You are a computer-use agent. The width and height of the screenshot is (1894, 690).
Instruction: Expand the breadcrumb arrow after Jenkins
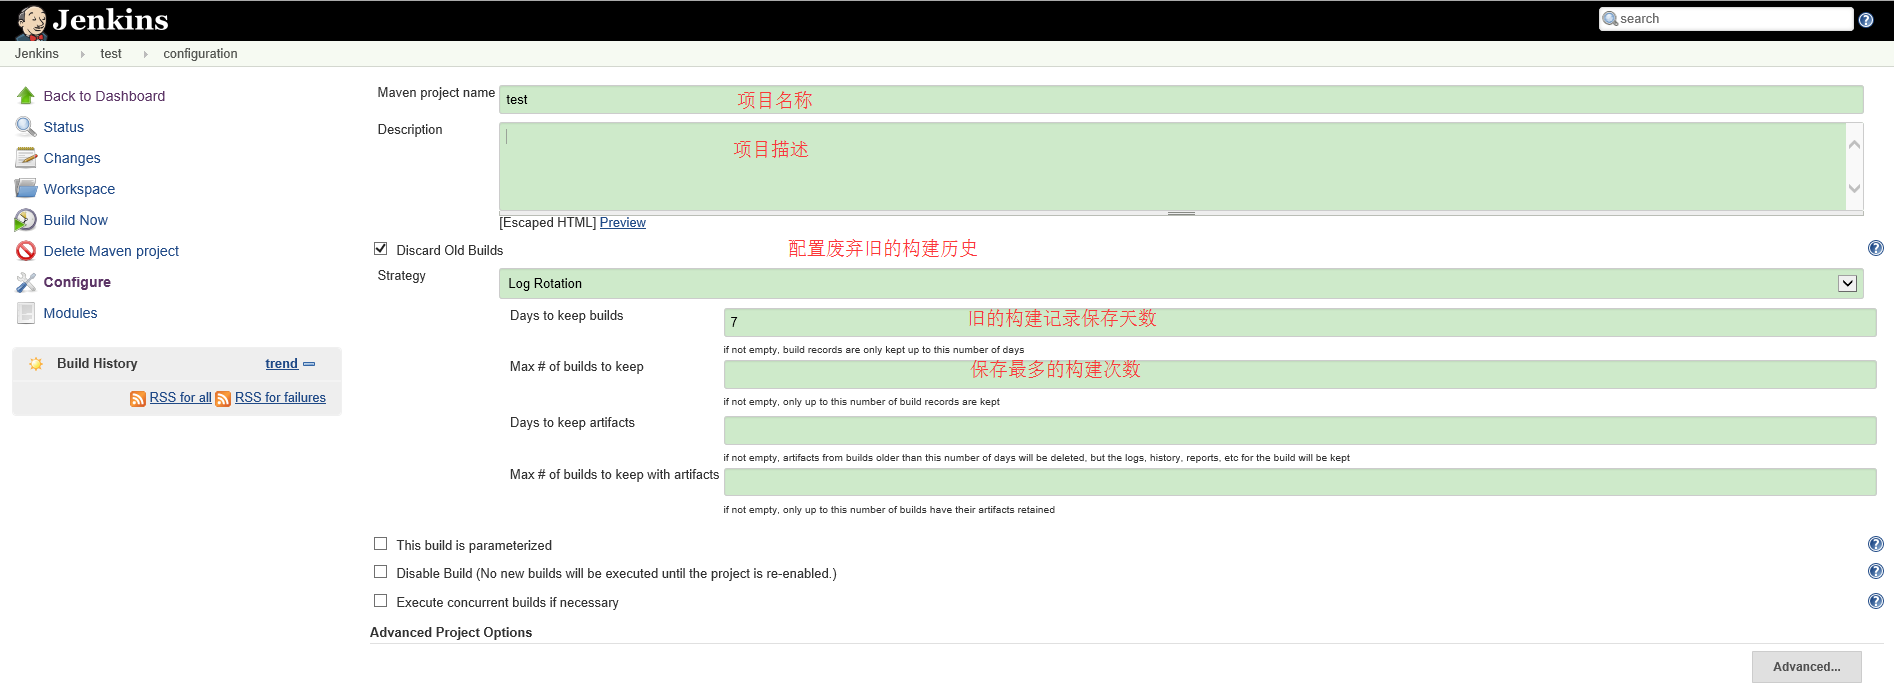click(x=82, y=54)
